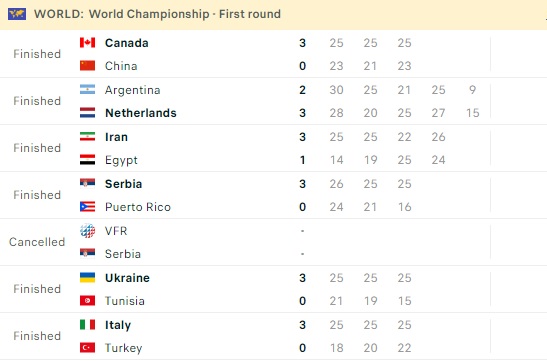Open the Italy team name
The width and height of the screenshot is (547, 361).
point(118,325)
